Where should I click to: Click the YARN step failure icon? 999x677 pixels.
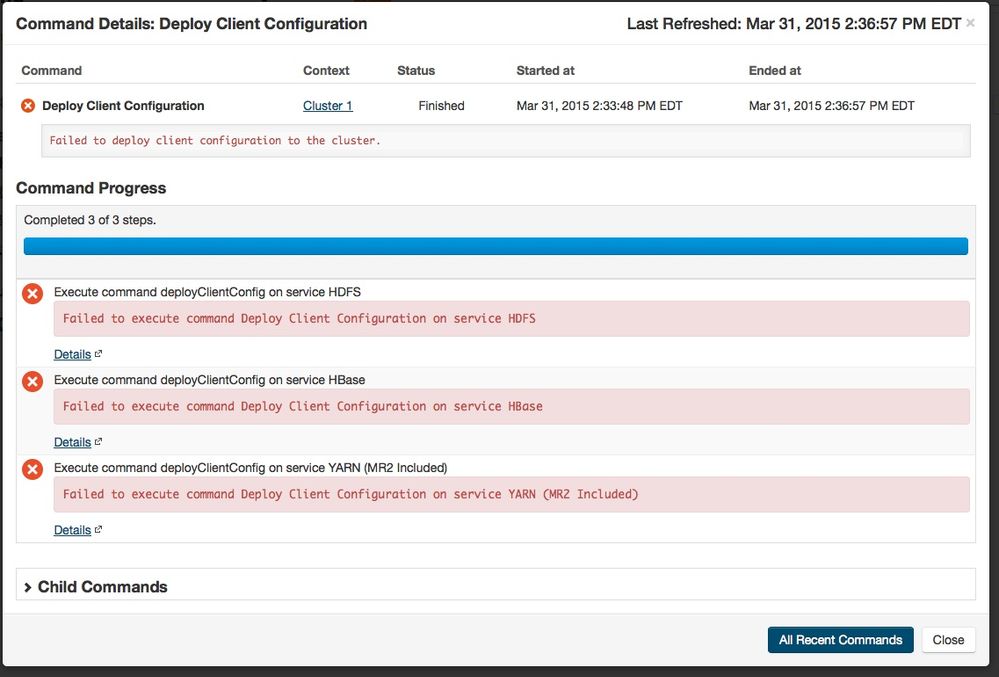[x=32, y=469]
